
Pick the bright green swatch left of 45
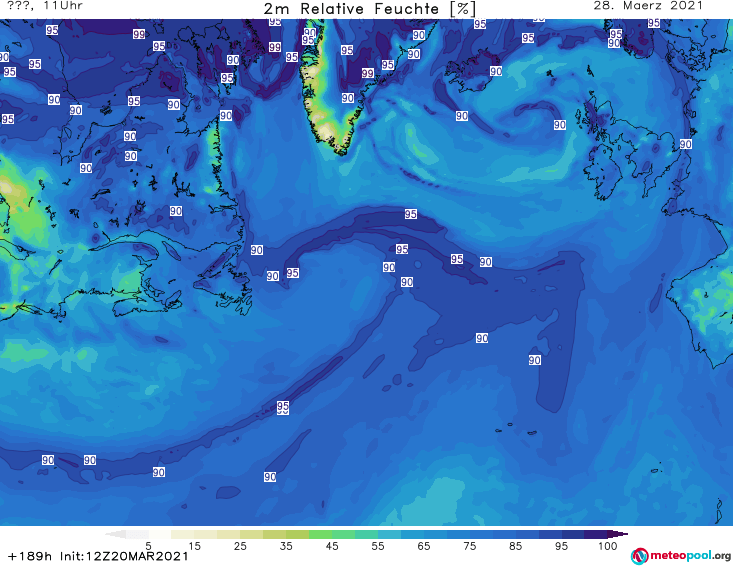point(320,534)
